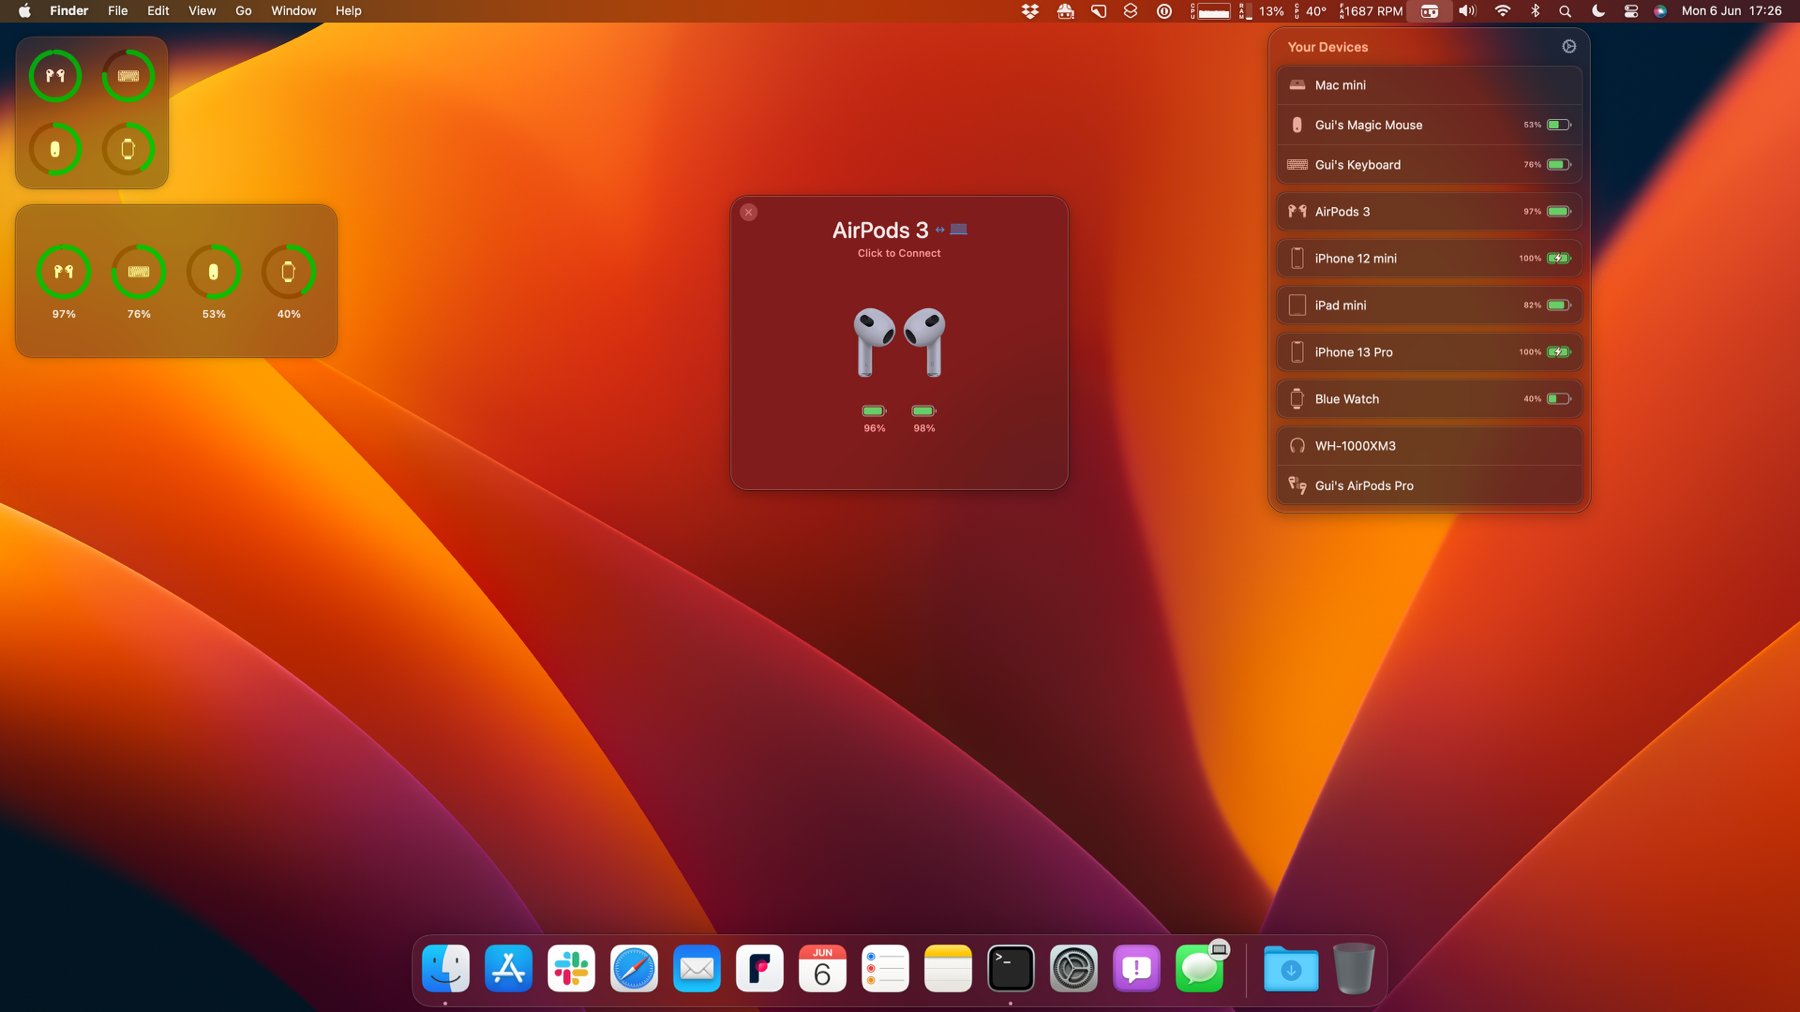
Task: Open the device battery app menu bar icon
Action: pyautogui.click(x=1430, y=11)
